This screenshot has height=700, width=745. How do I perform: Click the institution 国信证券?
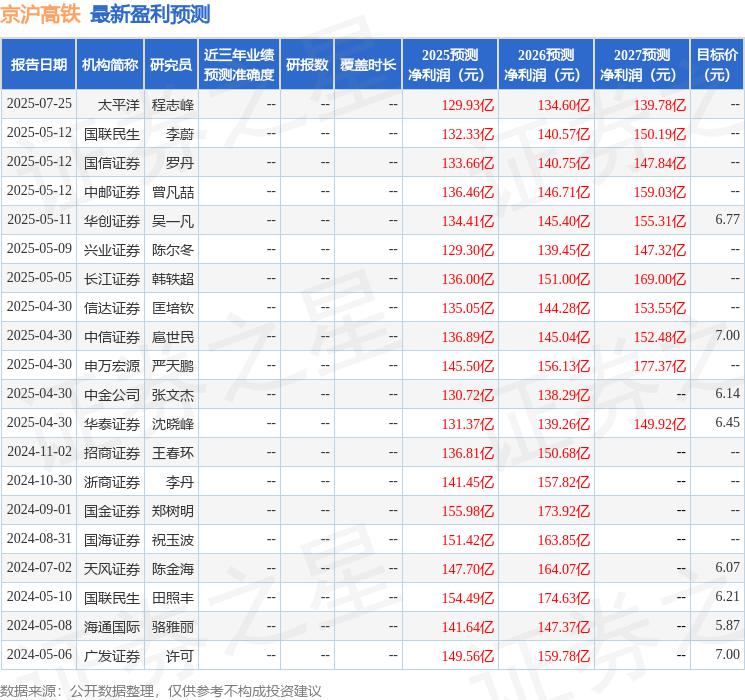coord(112,163)
